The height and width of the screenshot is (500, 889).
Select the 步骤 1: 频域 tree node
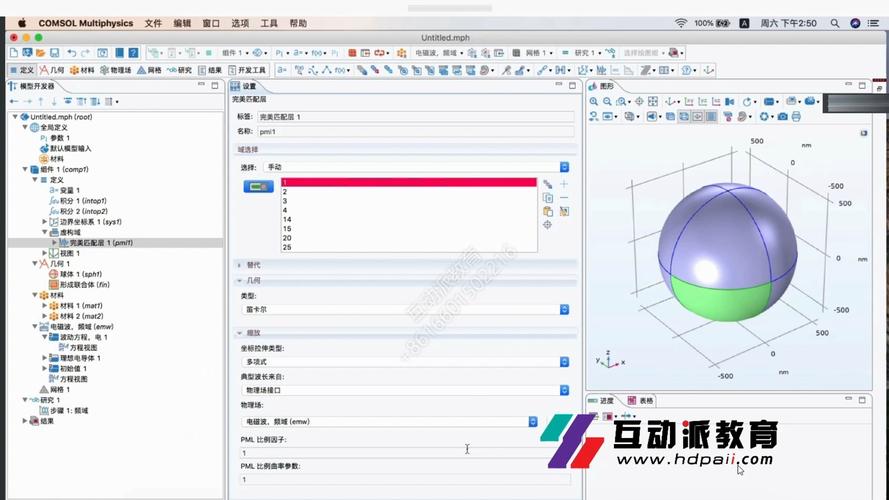(x=64, y=410)
